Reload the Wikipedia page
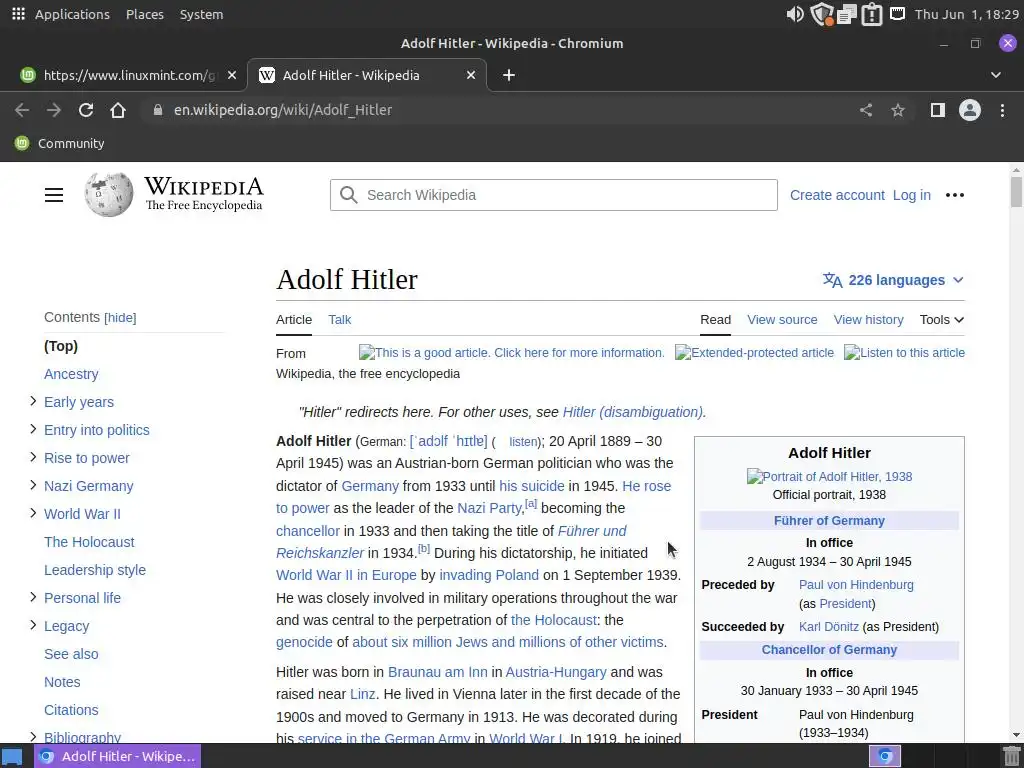 pos(86,110)
